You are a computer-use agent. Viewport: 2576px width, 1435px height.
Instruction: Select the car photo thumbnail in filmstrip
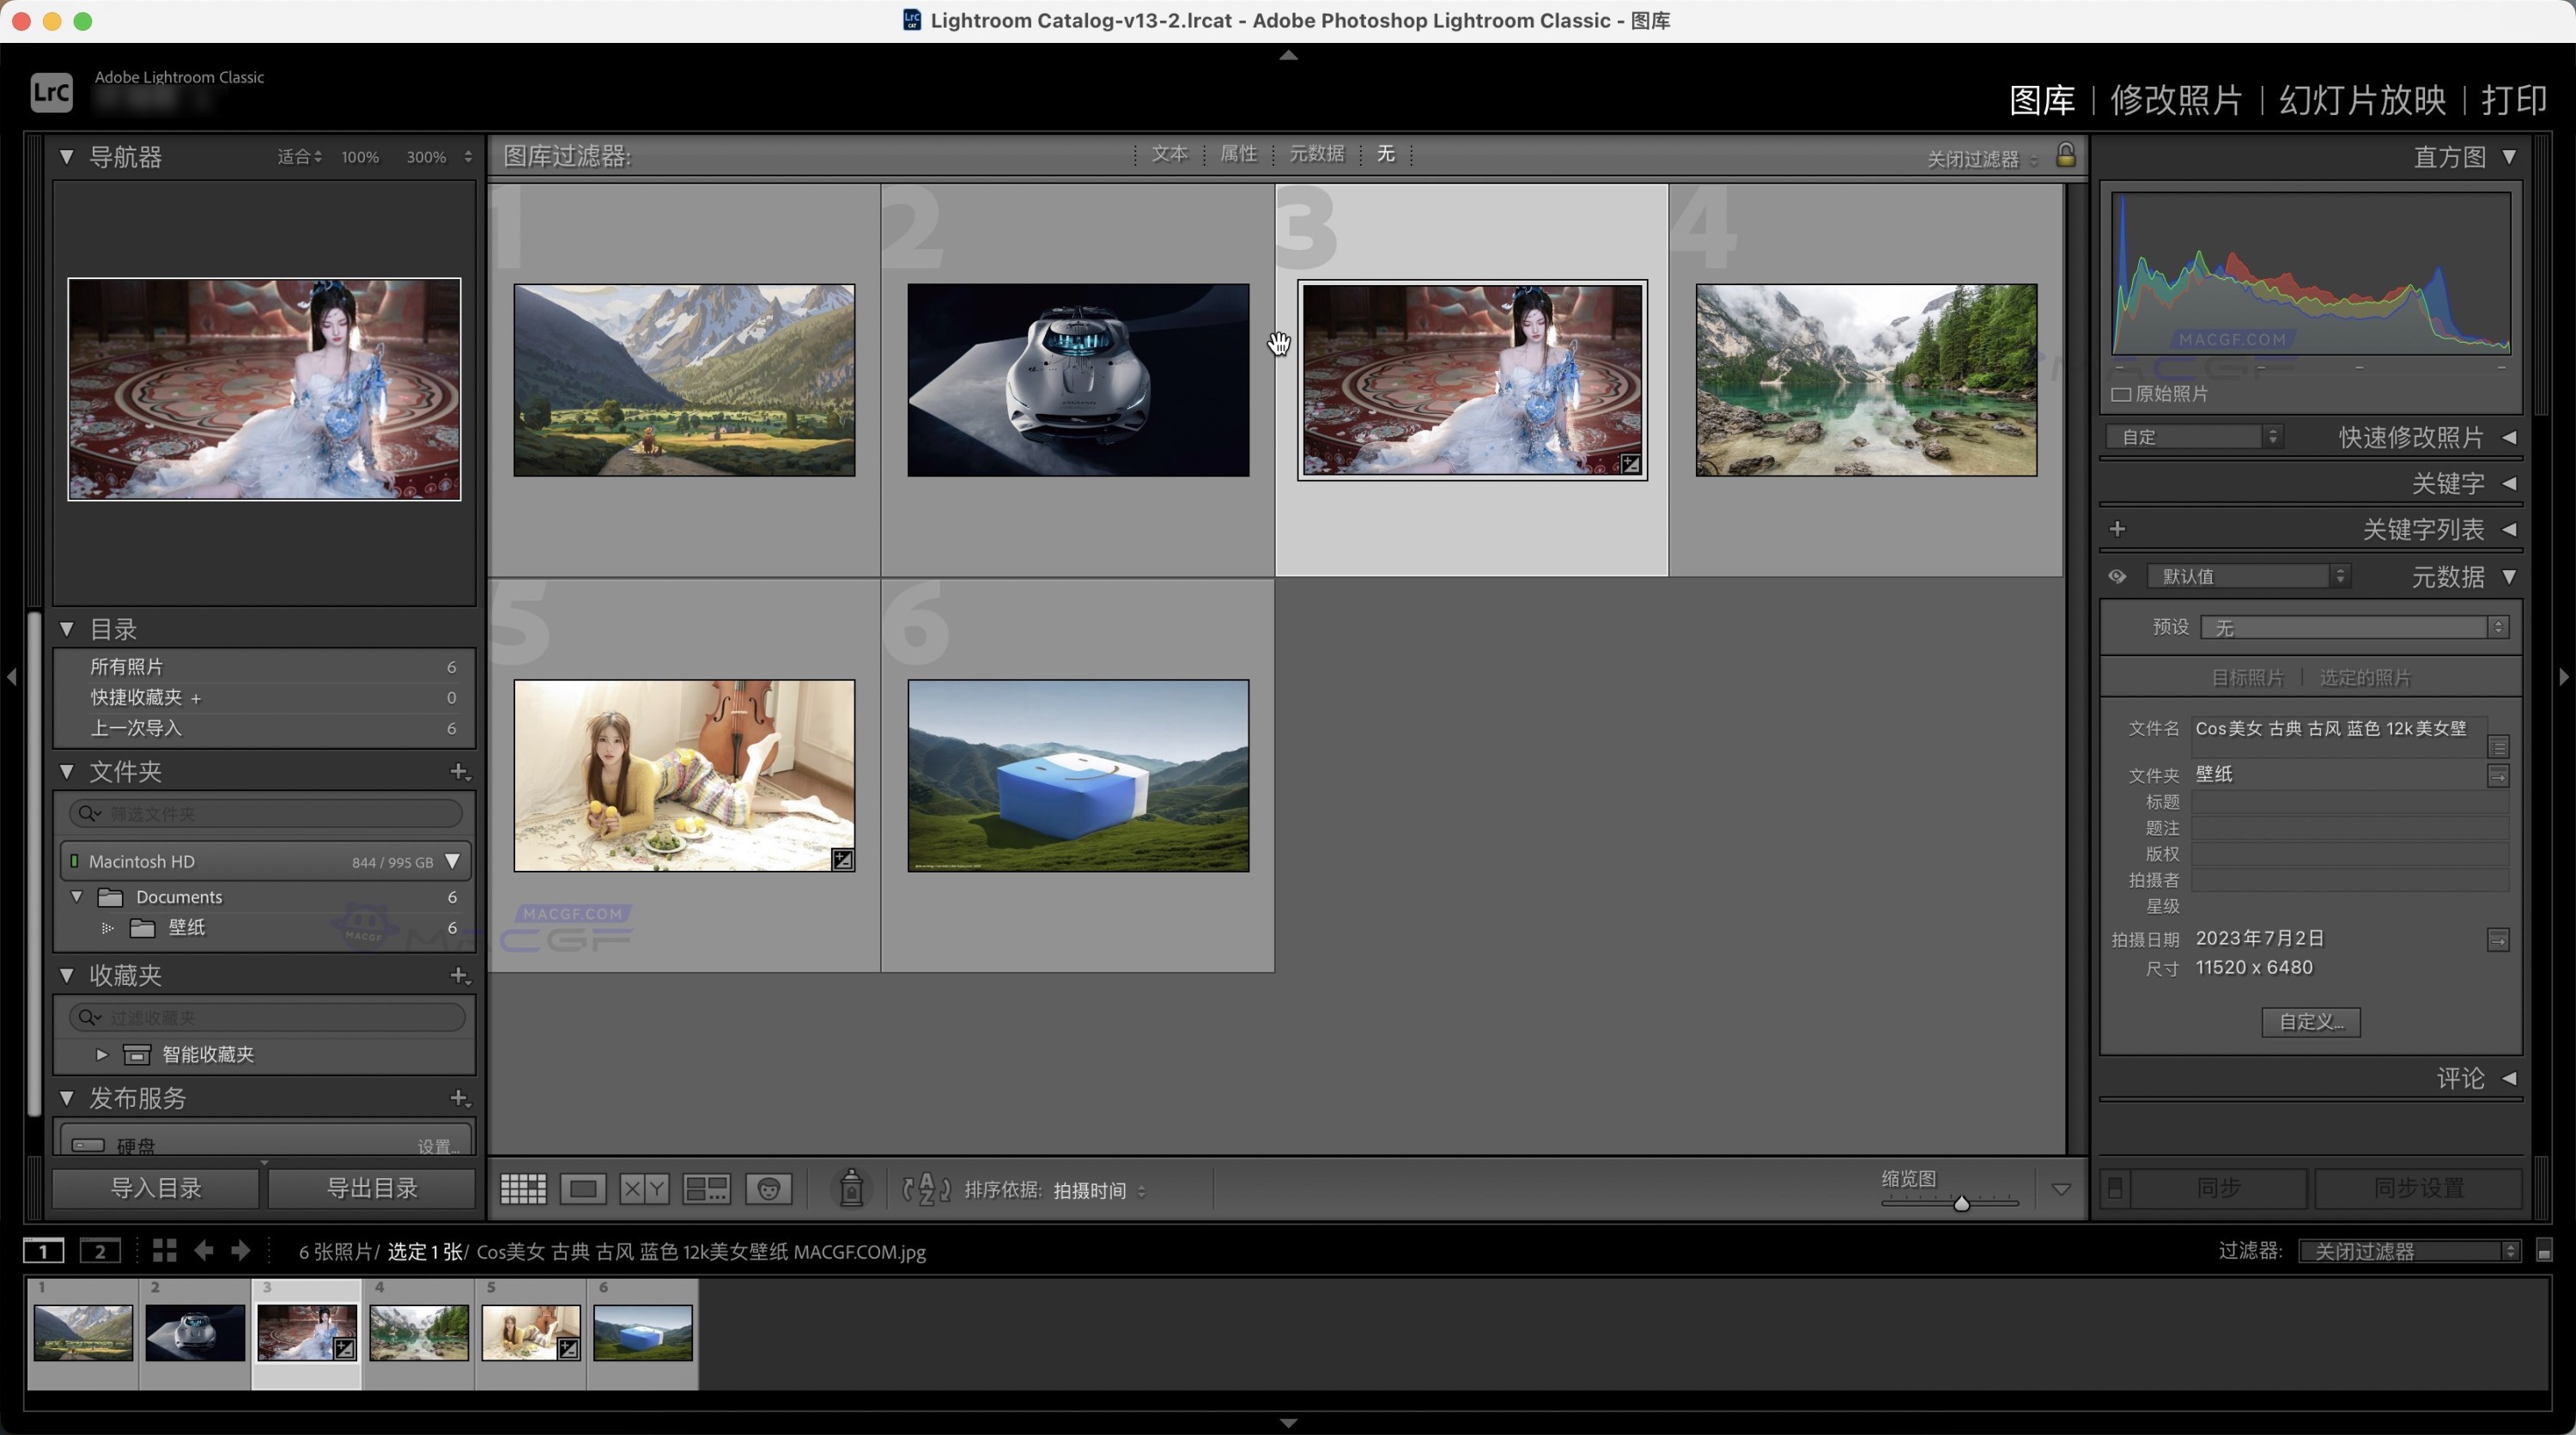[x=194, y=1330]
